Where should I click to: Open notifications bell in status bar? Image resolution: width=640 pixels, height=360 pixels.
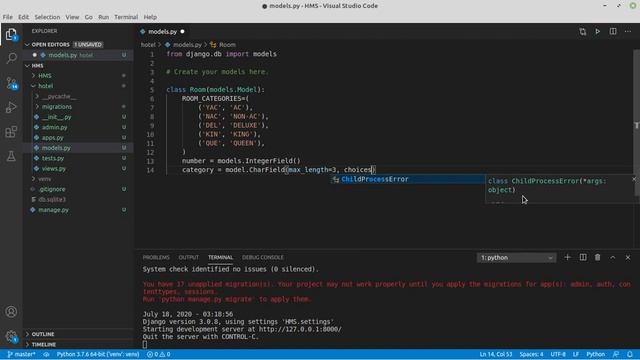(x=630, y=354)
